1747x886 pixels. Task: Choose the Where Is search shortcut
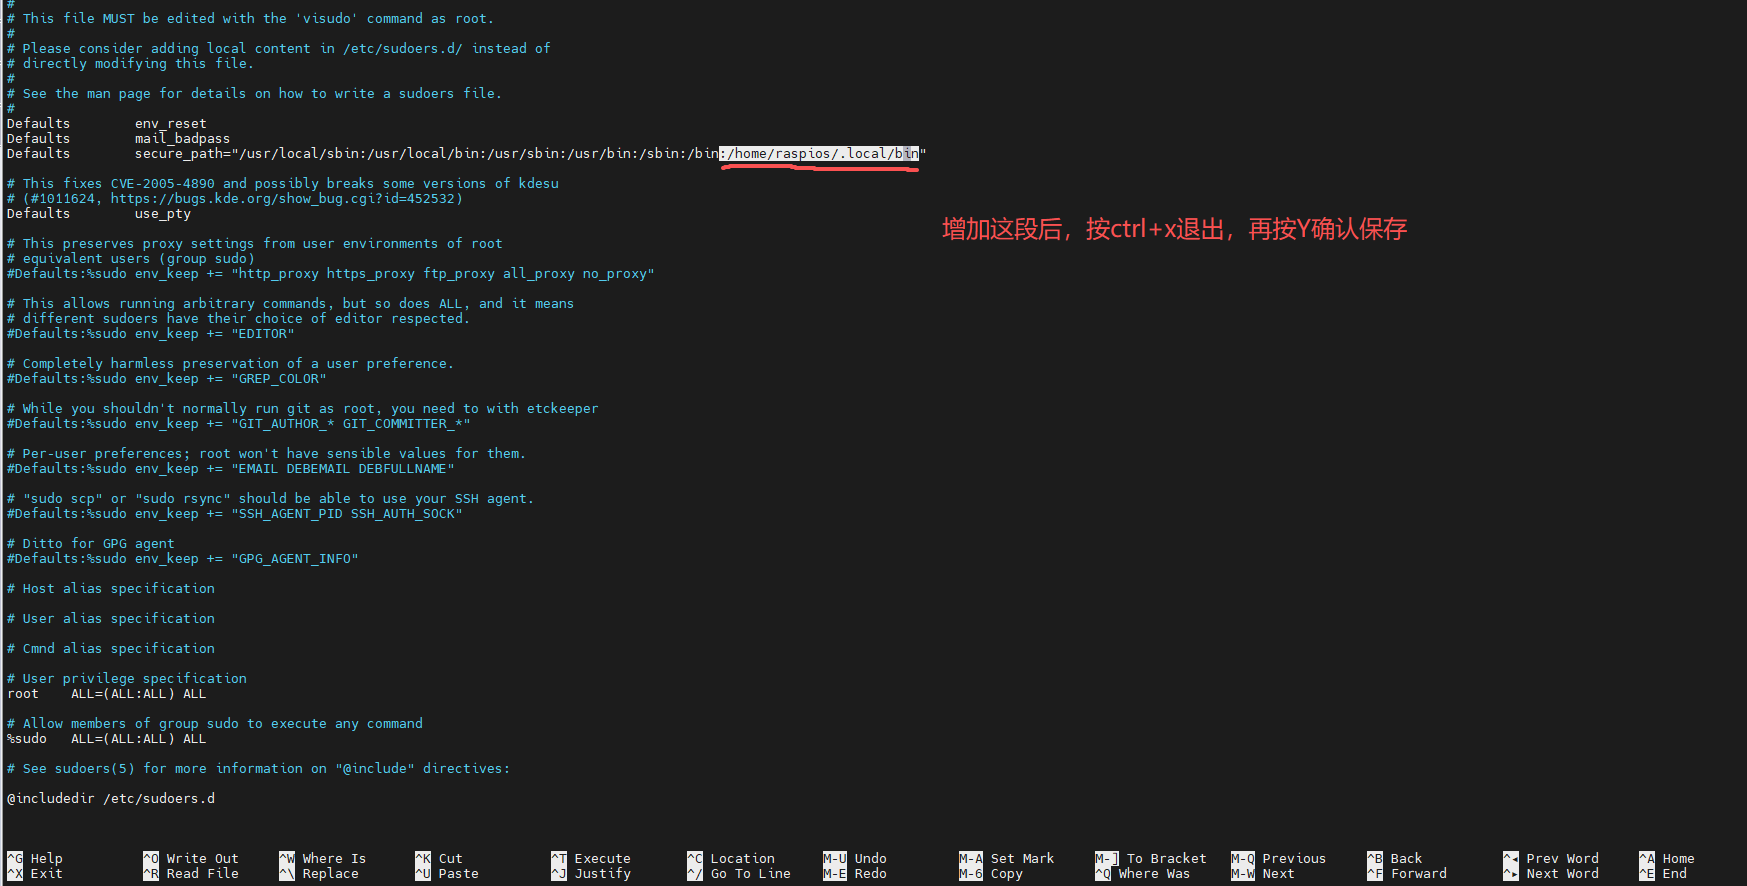click(334, 858)
